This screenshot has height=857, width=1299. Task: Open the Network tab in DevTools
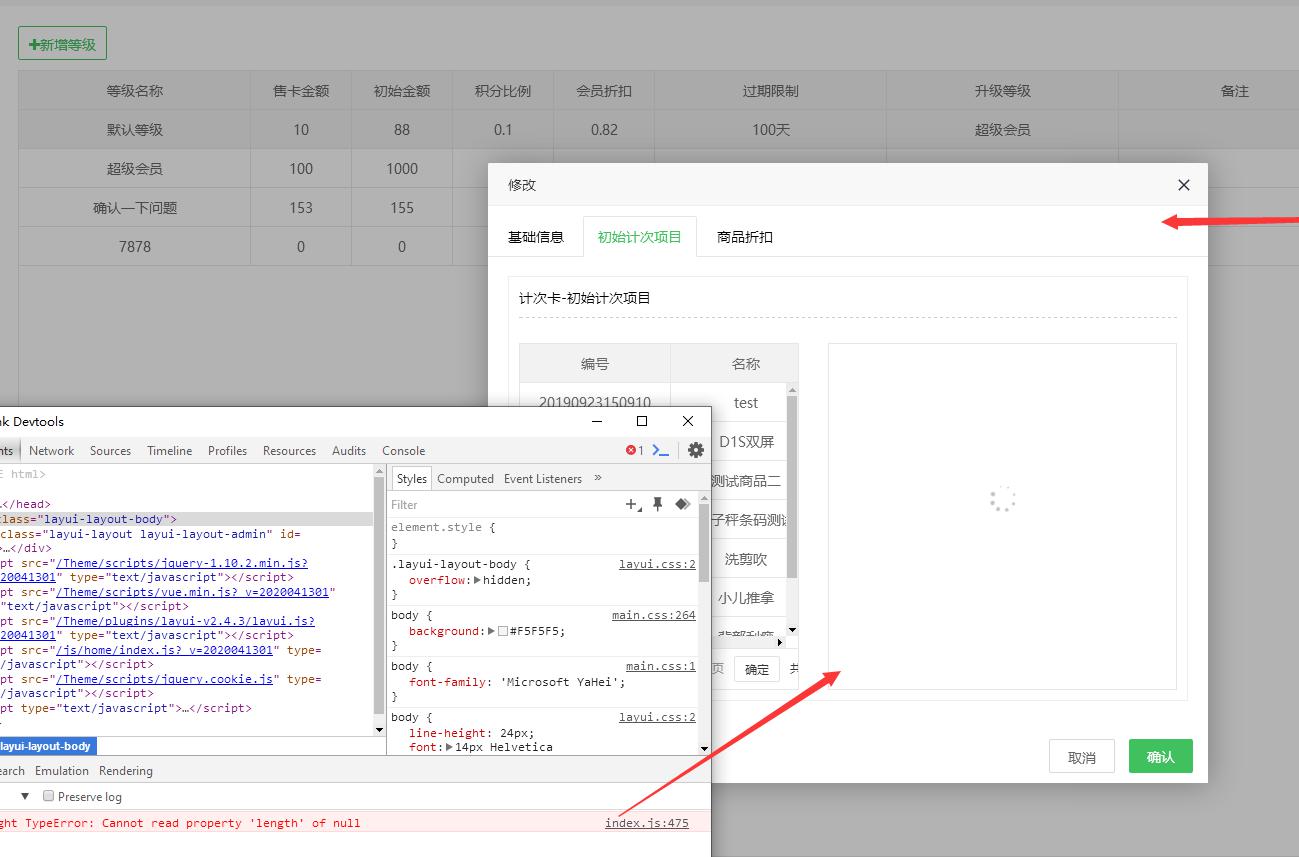pos(52,451)
